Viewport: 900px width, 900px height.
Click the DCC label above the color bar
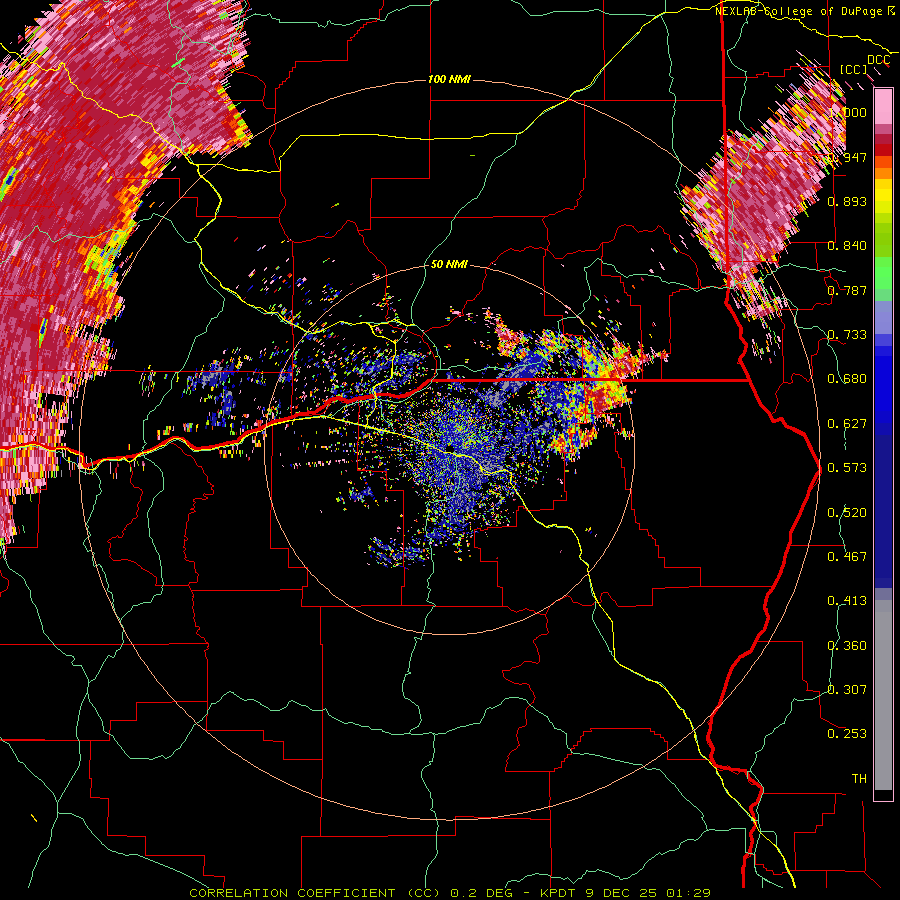pyautogui.click(x=878, y=60)
